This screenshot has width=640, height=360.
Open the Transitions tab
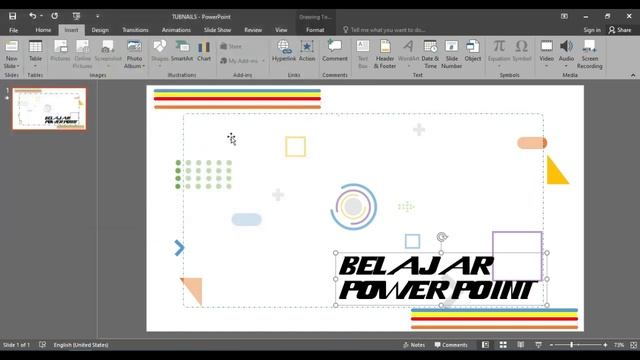pyautogui.click(x=135, y=30)
